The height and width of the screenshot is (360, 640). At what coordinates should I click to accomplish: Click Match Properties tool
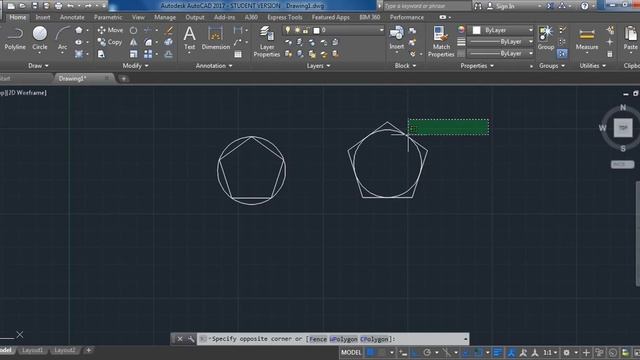pos(441,41)
